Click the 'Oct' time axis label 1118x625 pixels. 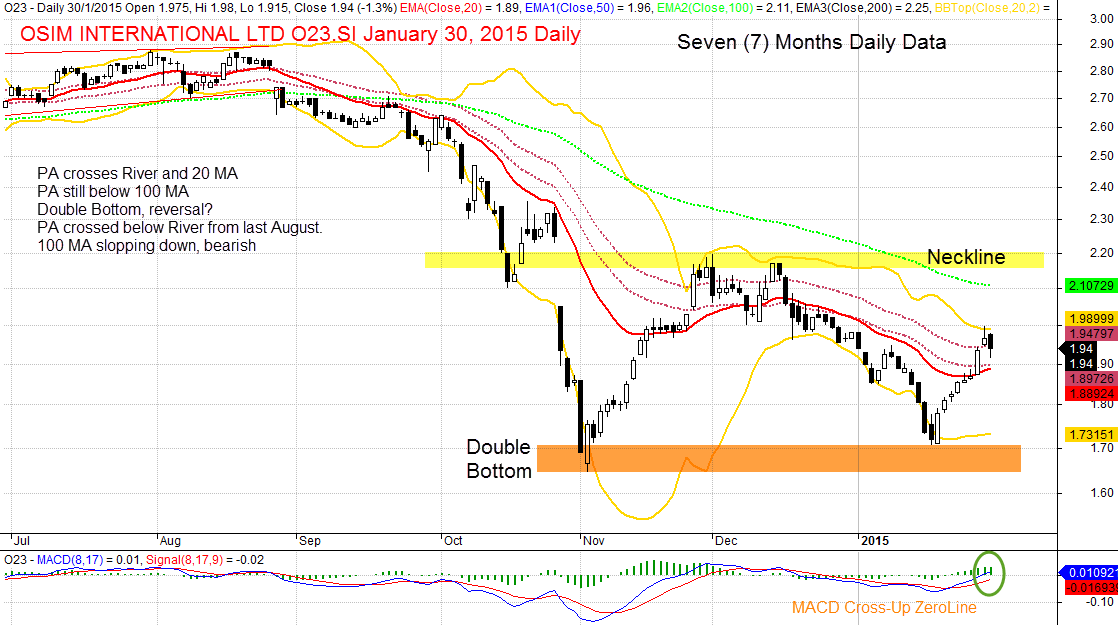453,540
